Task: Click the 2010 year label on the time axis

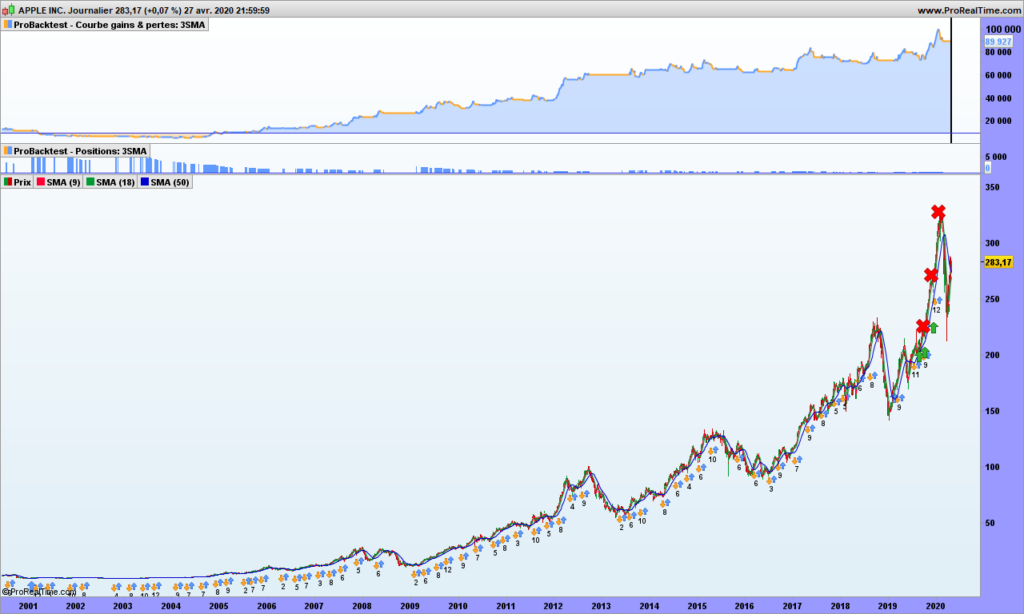Action: click(458, 606)
